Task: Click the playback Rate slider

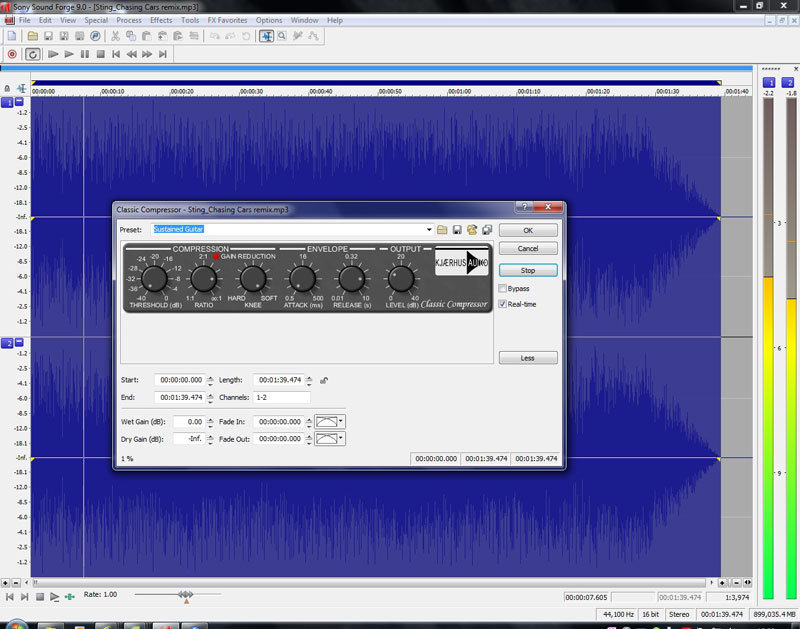Action: (x=186, y=595)
